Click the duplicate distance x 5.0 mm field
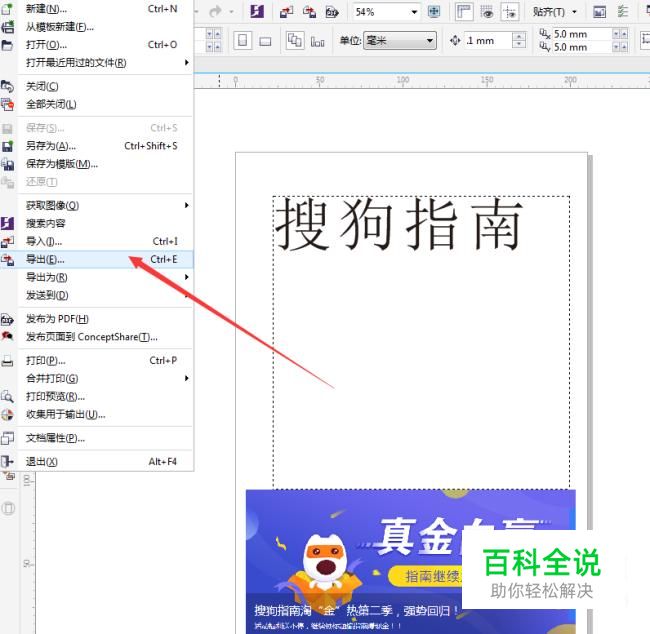This screenshot has width=650, height=634. pyautogui.click(x=582, y=34)
